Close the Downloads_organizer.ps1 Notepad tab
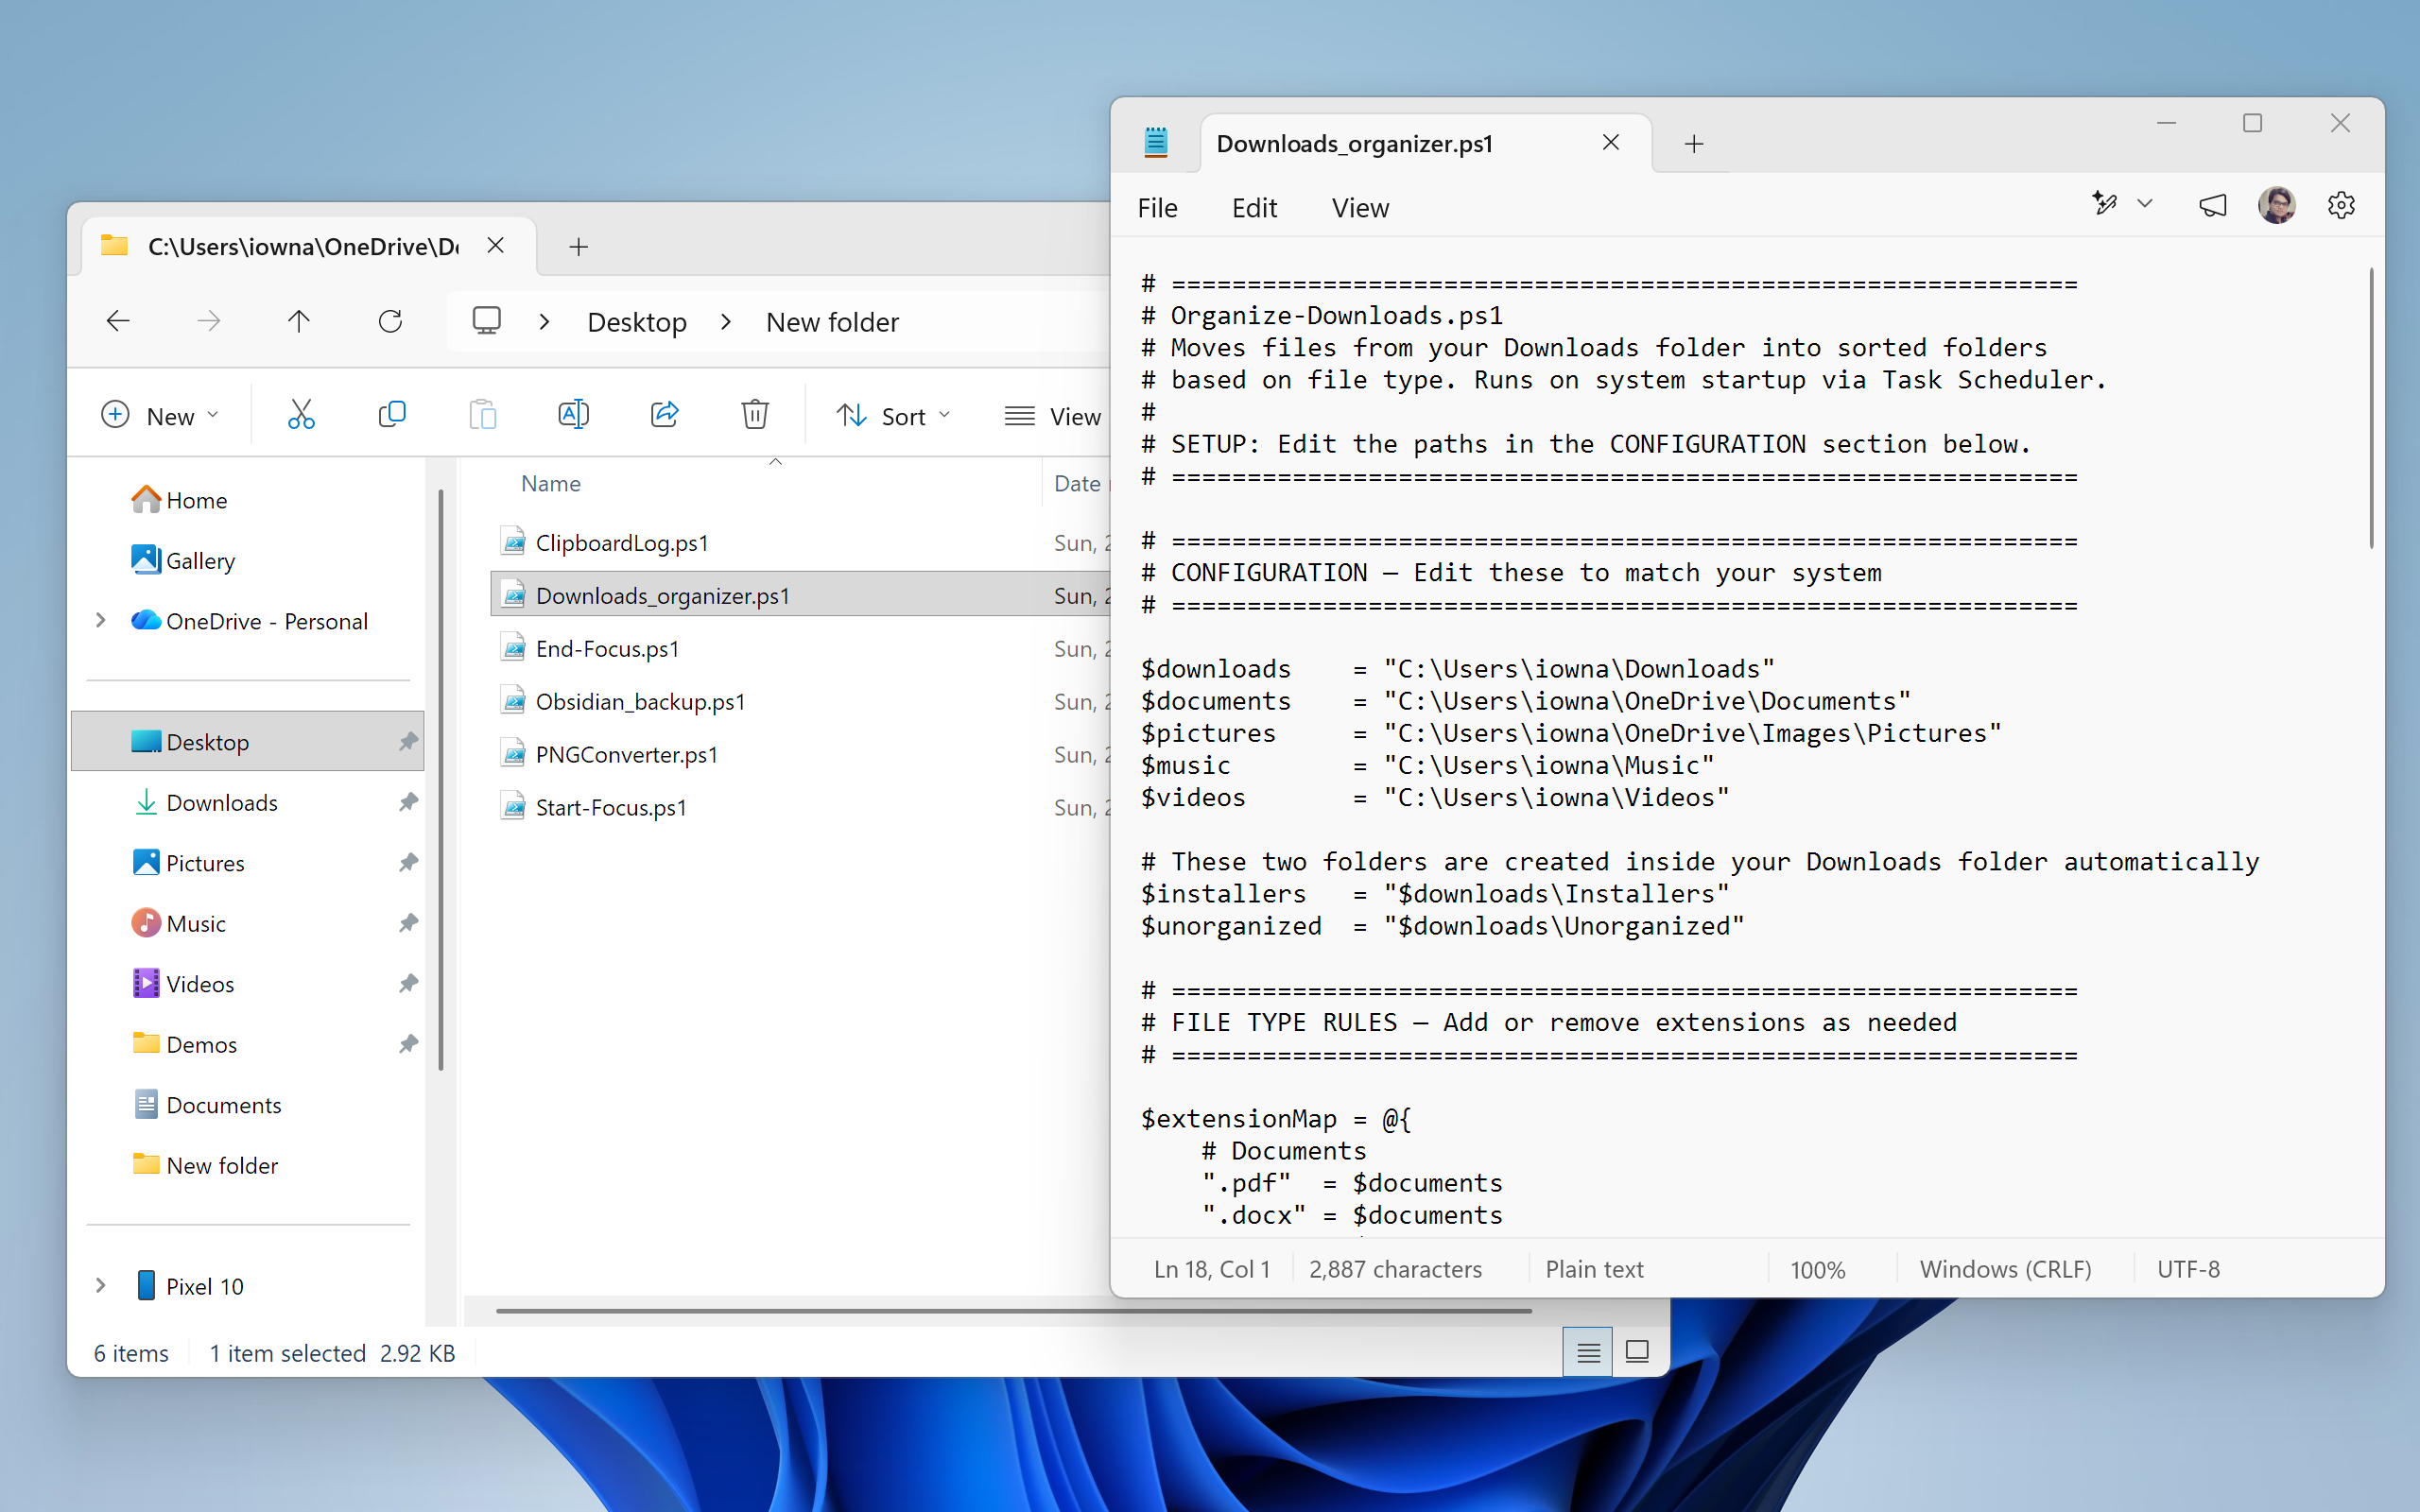The height and width of the screenshot is (1512, 2420). (x=1611, y=143)
